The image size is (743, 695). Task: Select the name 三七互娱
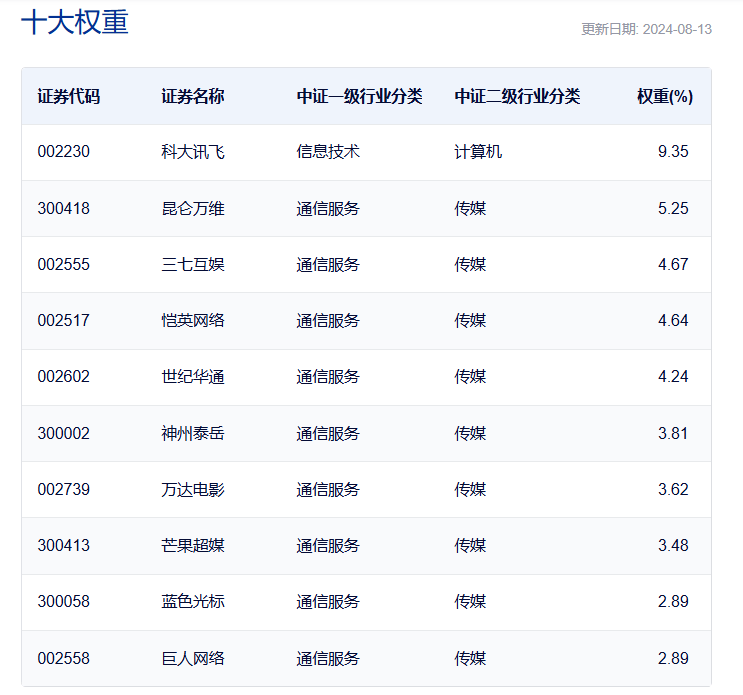pos(193,264)
